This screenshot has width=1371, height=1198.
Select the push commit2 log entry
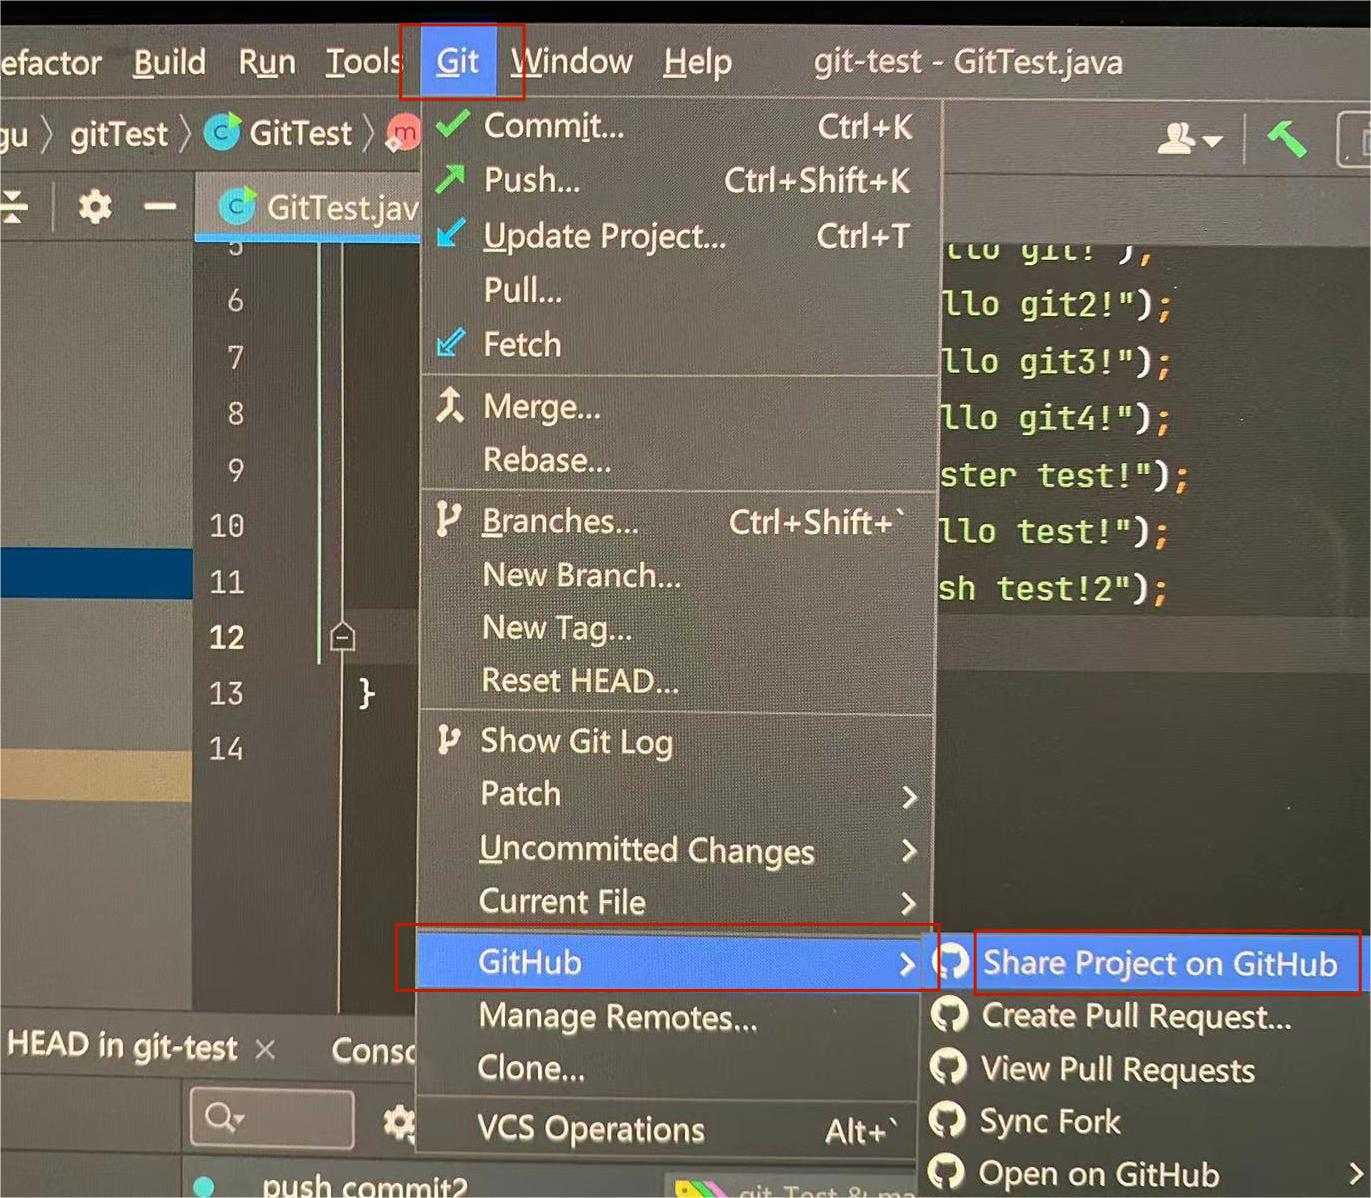[x=365, y=1185]
